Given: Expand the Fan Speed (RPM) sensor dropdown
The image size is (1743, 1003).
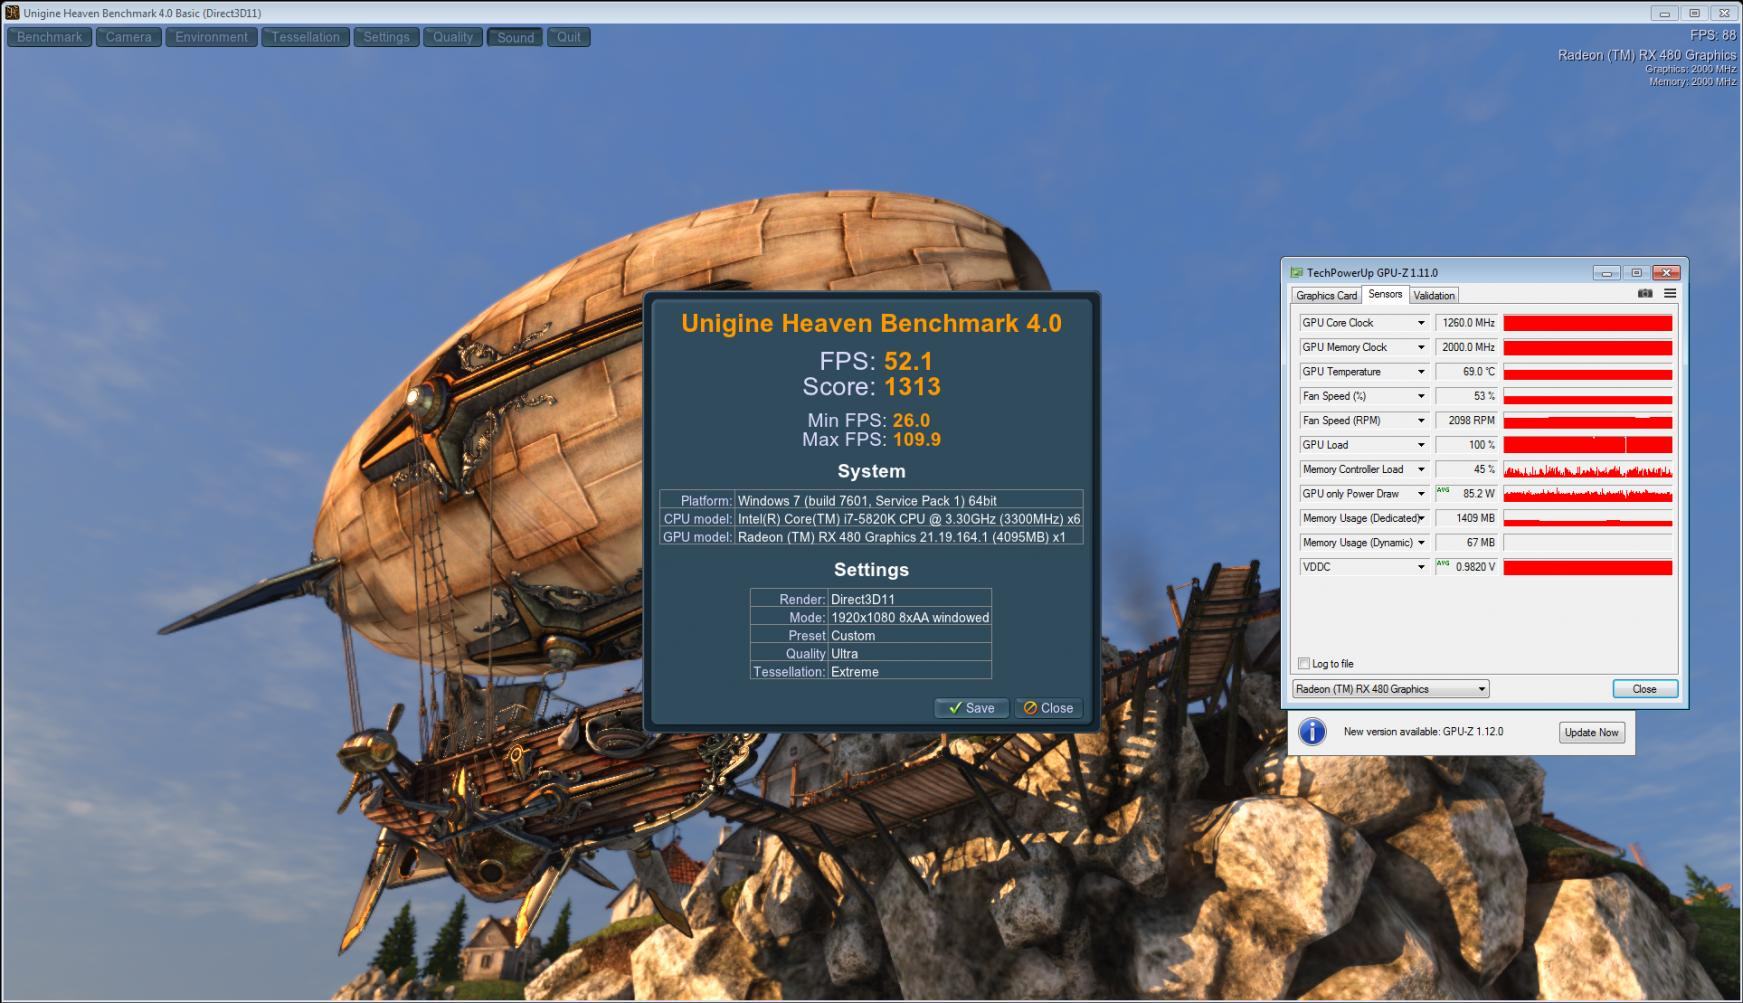Looking at the screenshot, I should [x=1420, y=420].
